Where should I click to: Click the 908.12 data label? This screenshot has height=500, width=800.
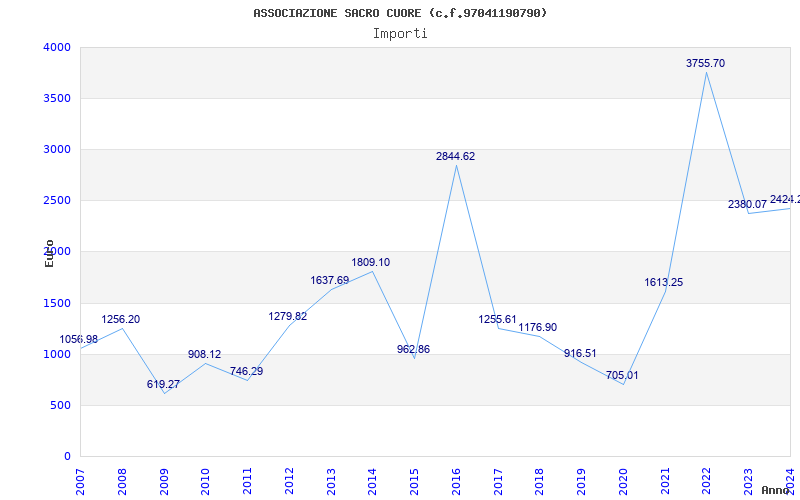[205, 354]
